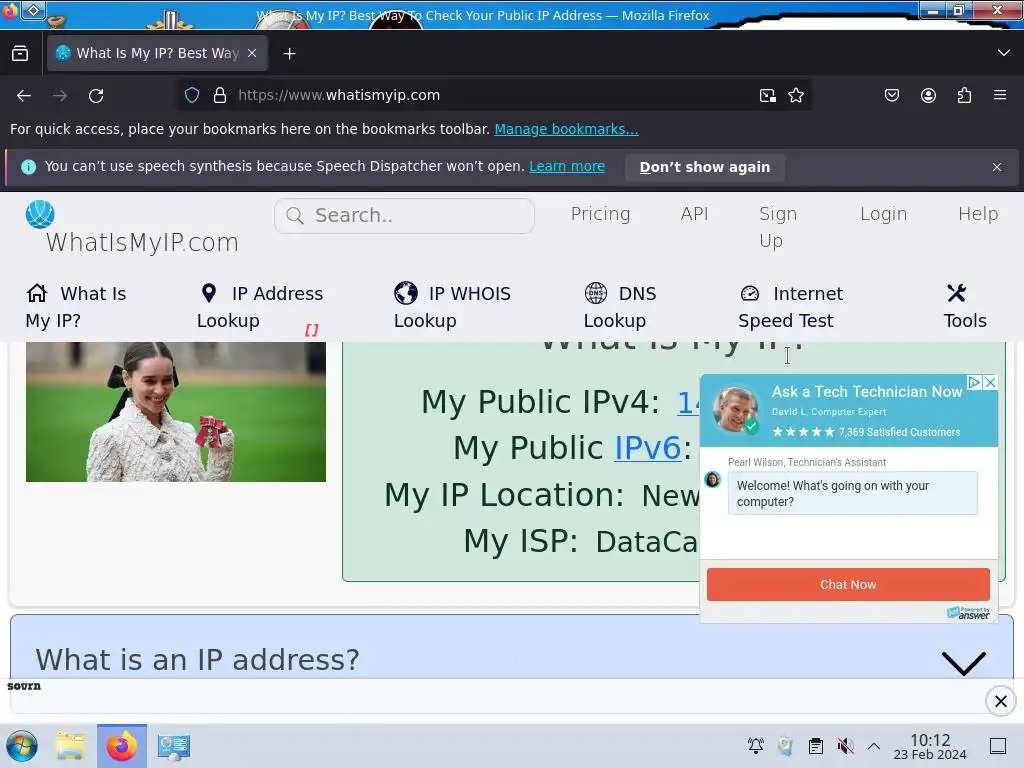
Task: Open the Help page
Action: pos(978,214)
